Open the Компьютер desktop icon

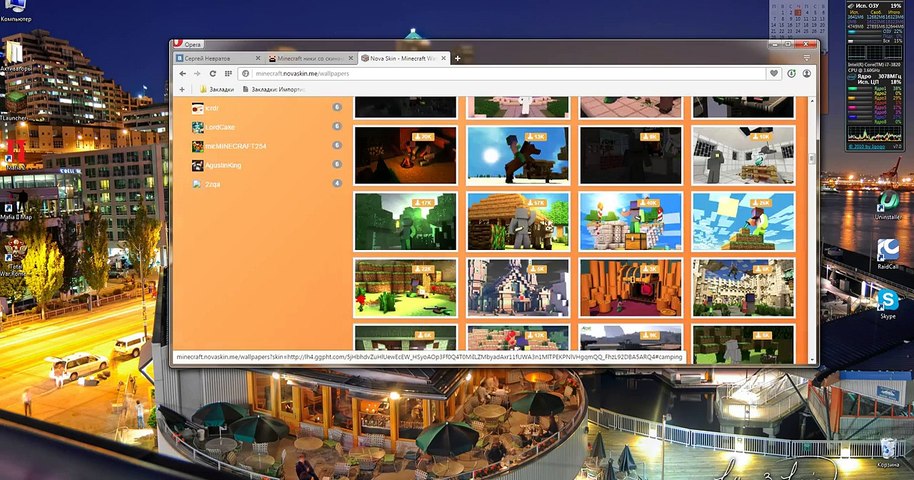pyautogui.click(x=15, y=11)
